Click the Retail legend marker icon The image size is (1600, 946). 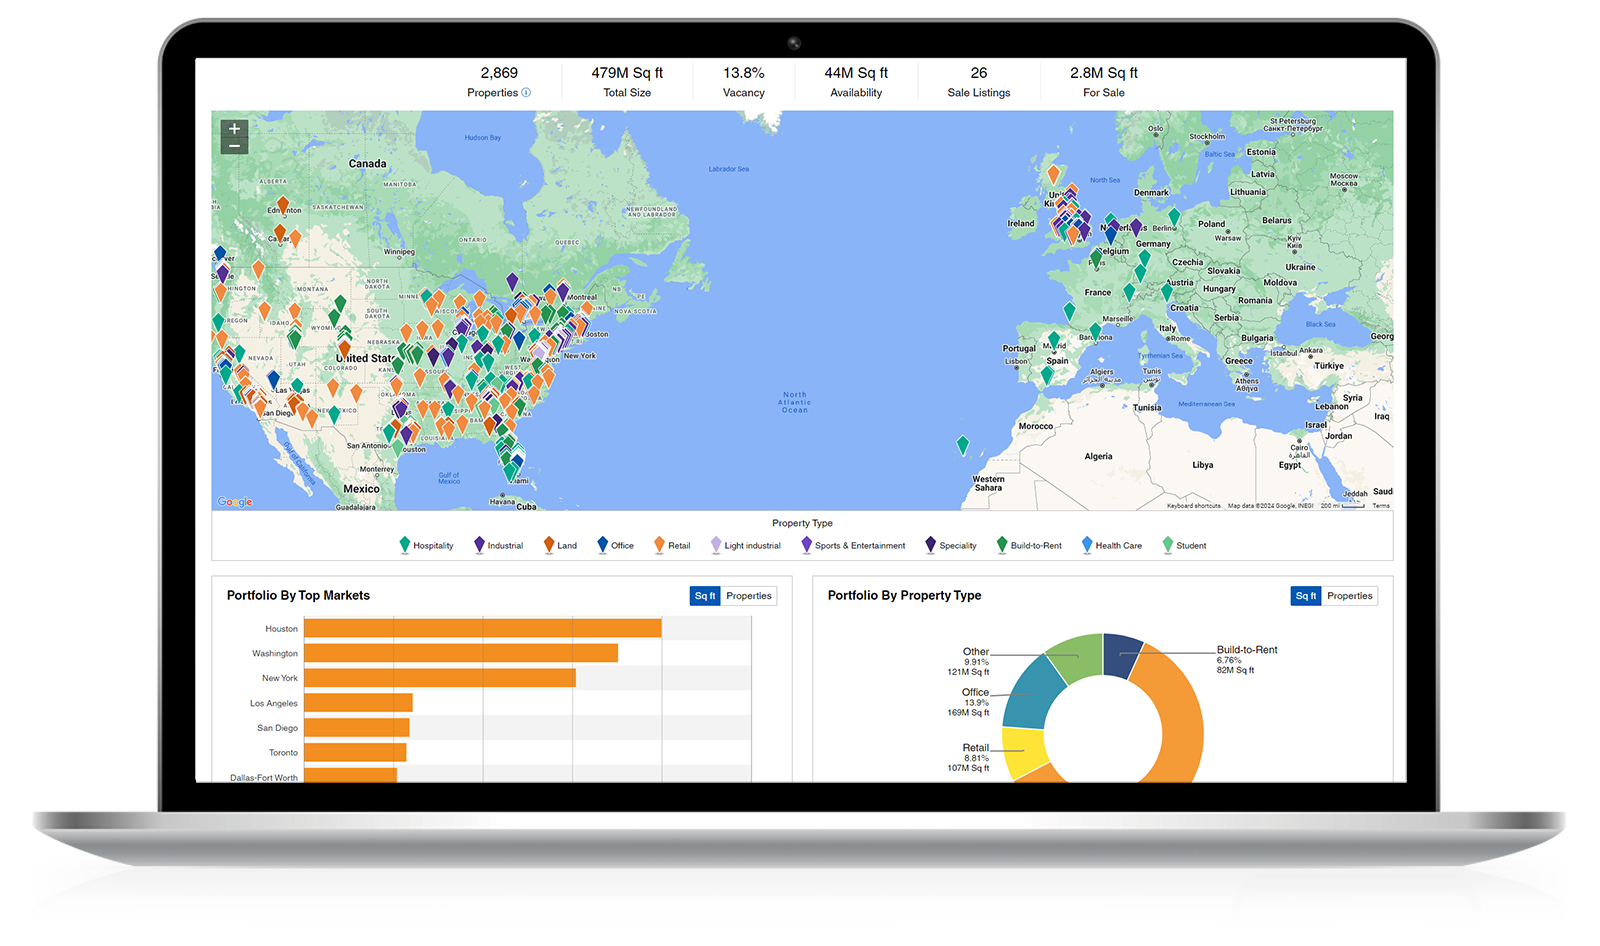(659, 544)
